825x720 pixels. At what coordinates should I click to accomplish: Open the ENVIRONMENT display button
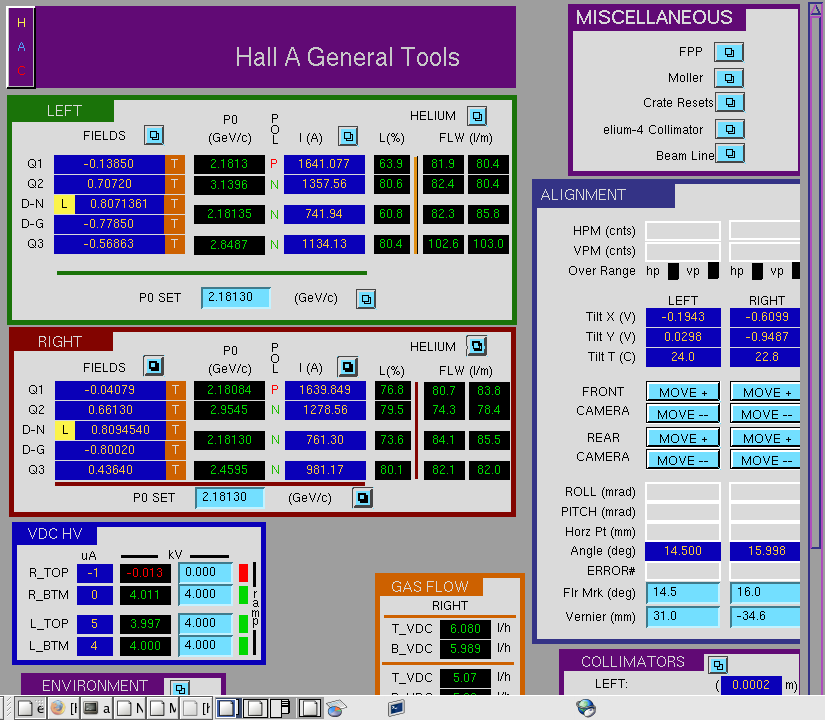[x=180, y=688]
